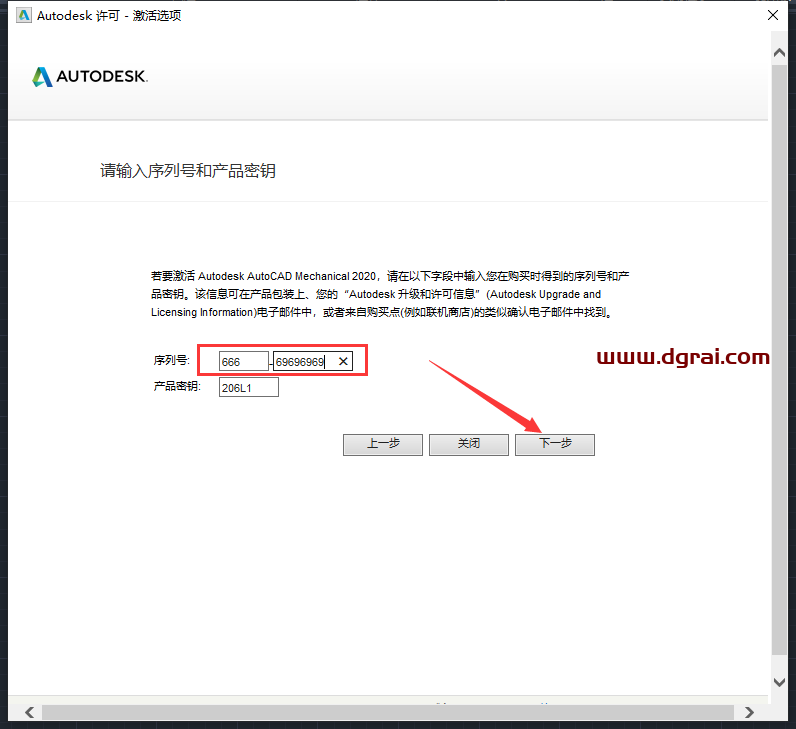Click the vertical scrollbar up arrow
Screen dimensions: 796x729
(779, 52)
